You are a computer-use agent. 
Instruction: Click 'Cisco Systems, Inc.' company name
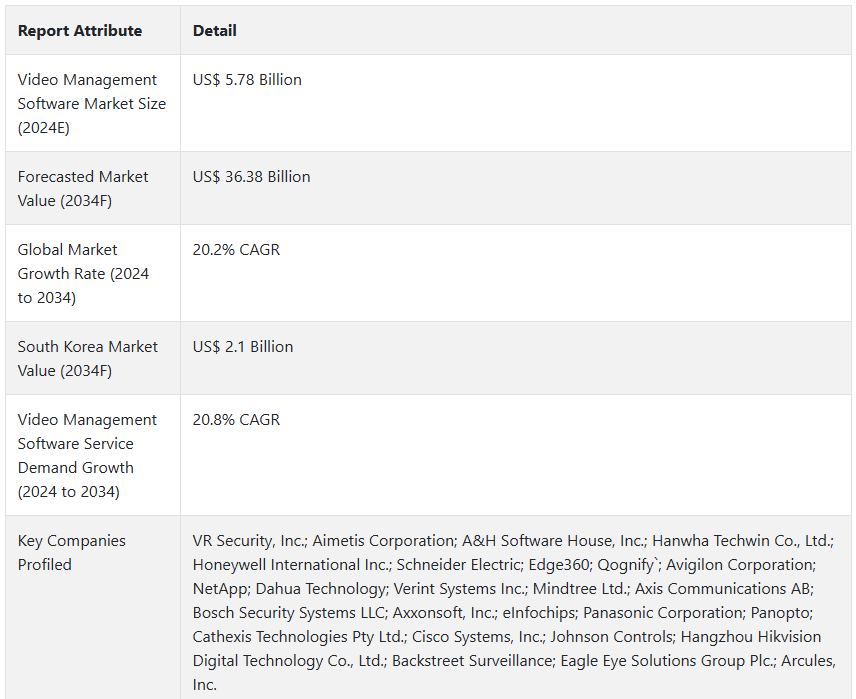click(x=478, y=637)
